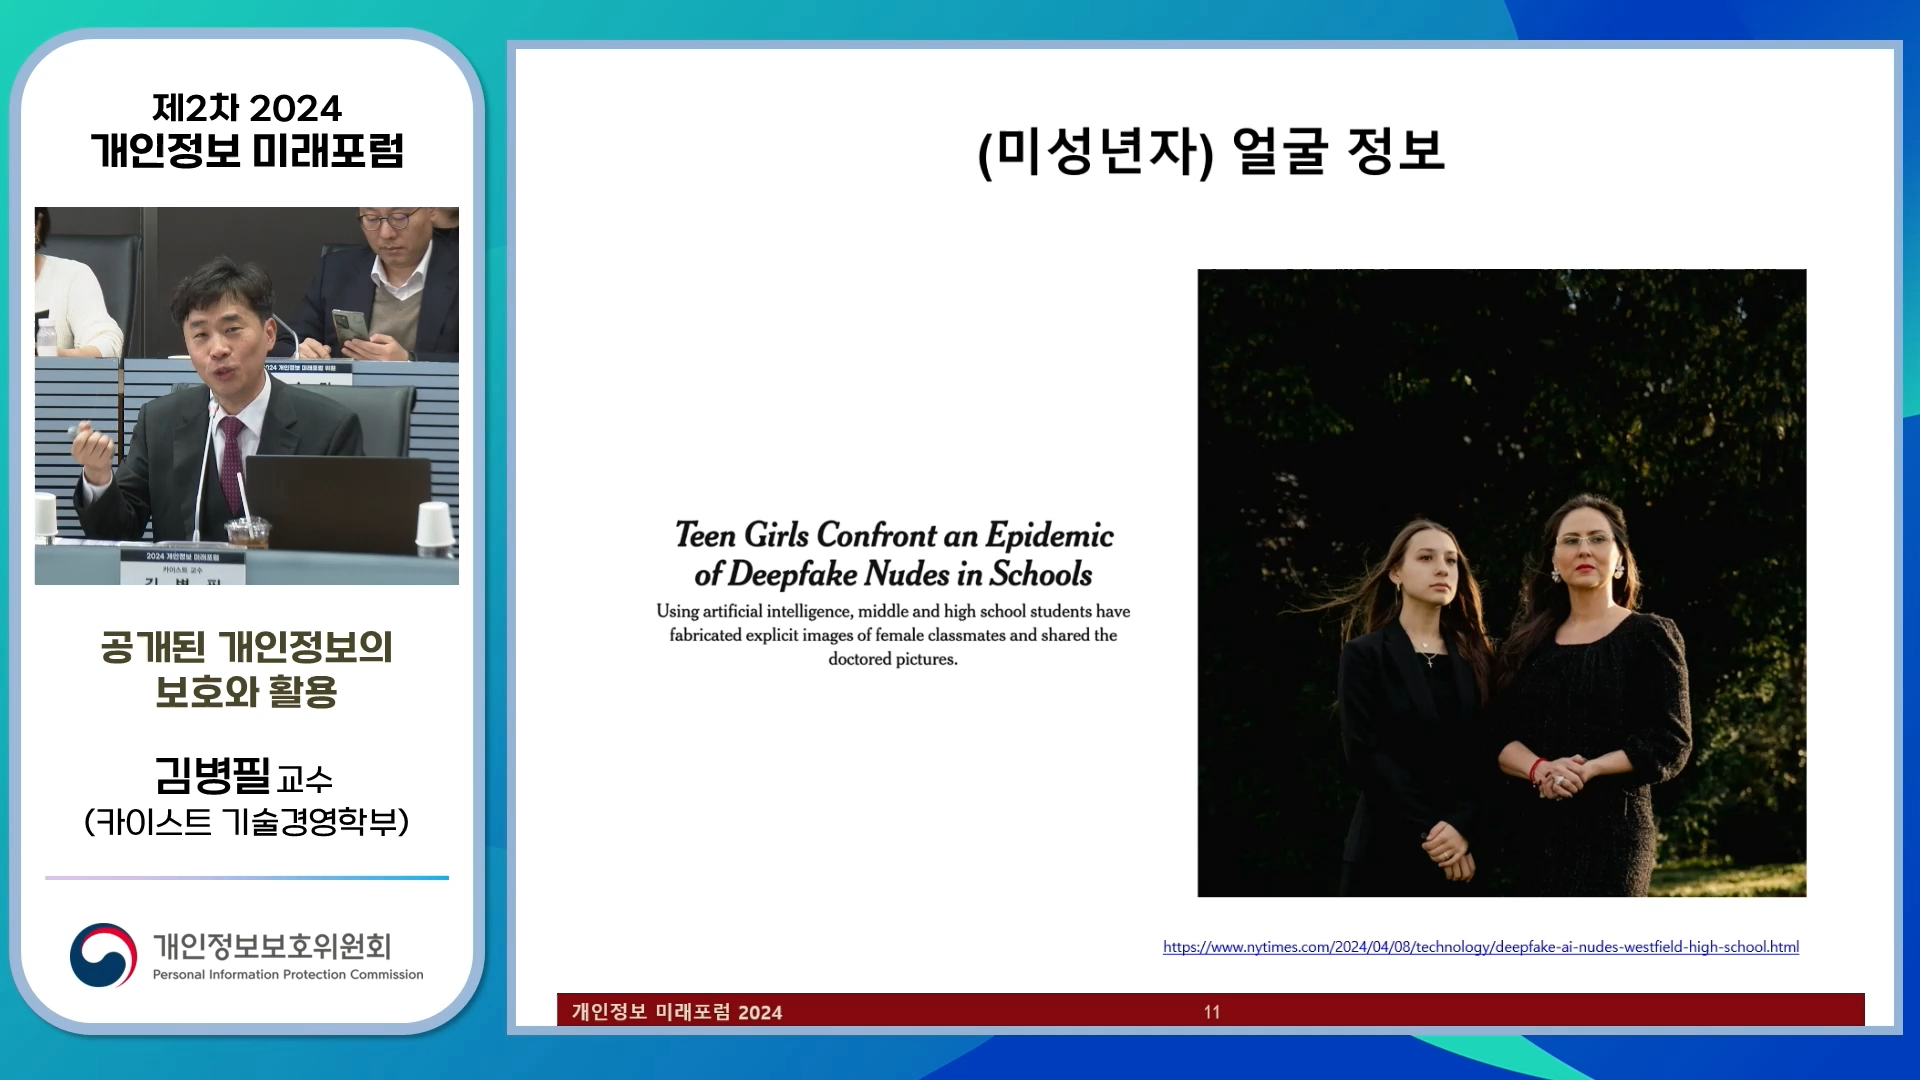Click the forum title '제2차 2024 개인정보 미래포럼'
Viewport: 1920px width, 1080px height.
point(247,130)
